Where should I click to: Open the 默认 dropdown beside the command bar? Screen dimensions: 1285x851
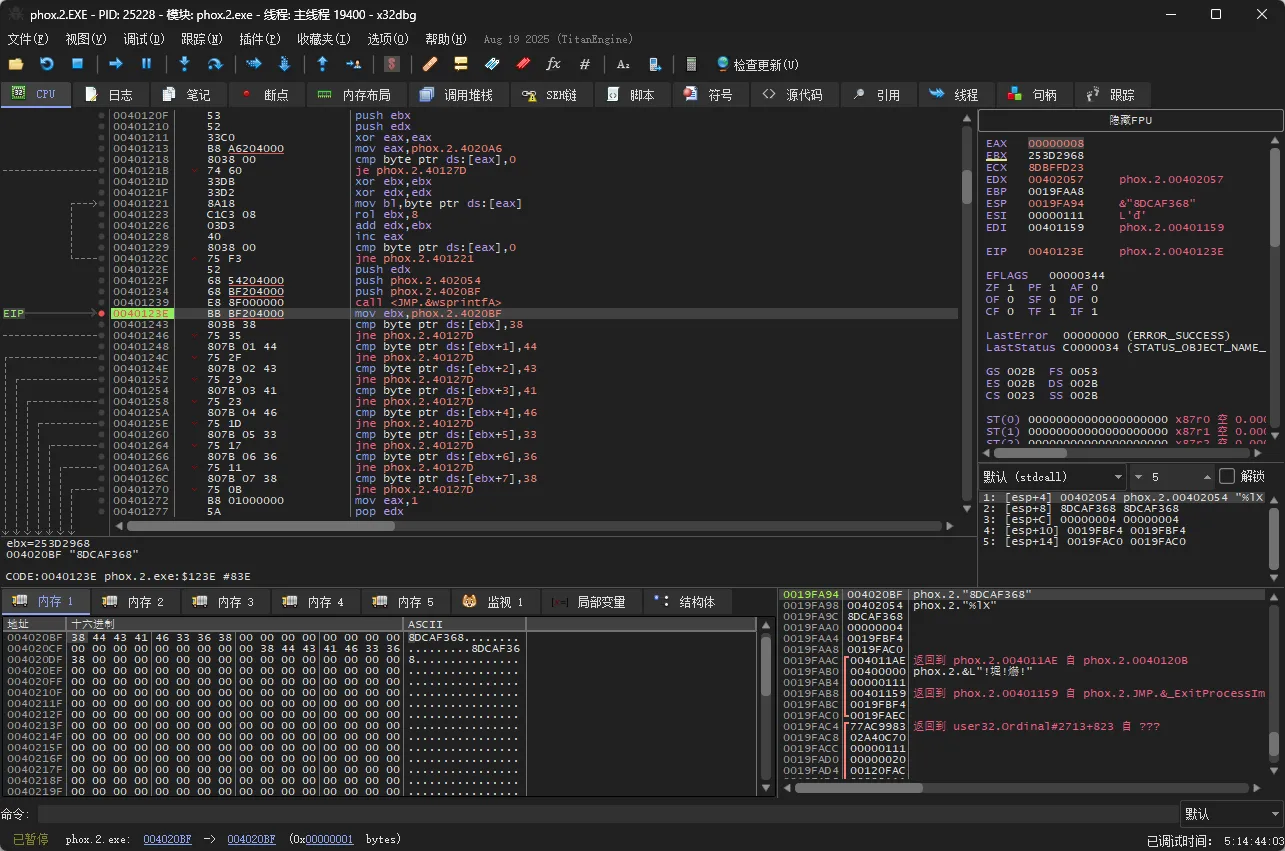(x=1230, y=814)
